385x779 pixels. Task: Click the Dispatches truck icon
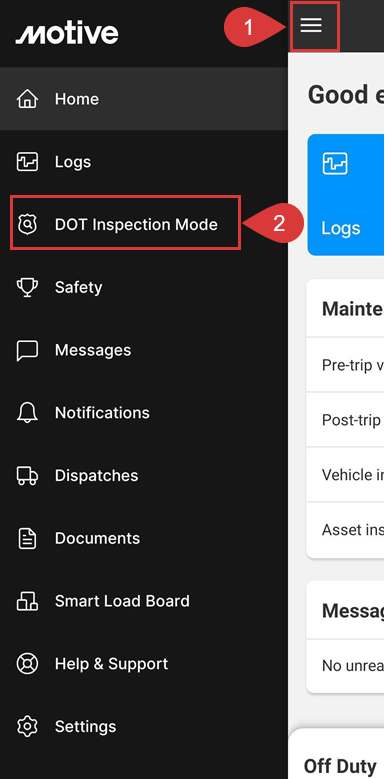coord(27,475)
